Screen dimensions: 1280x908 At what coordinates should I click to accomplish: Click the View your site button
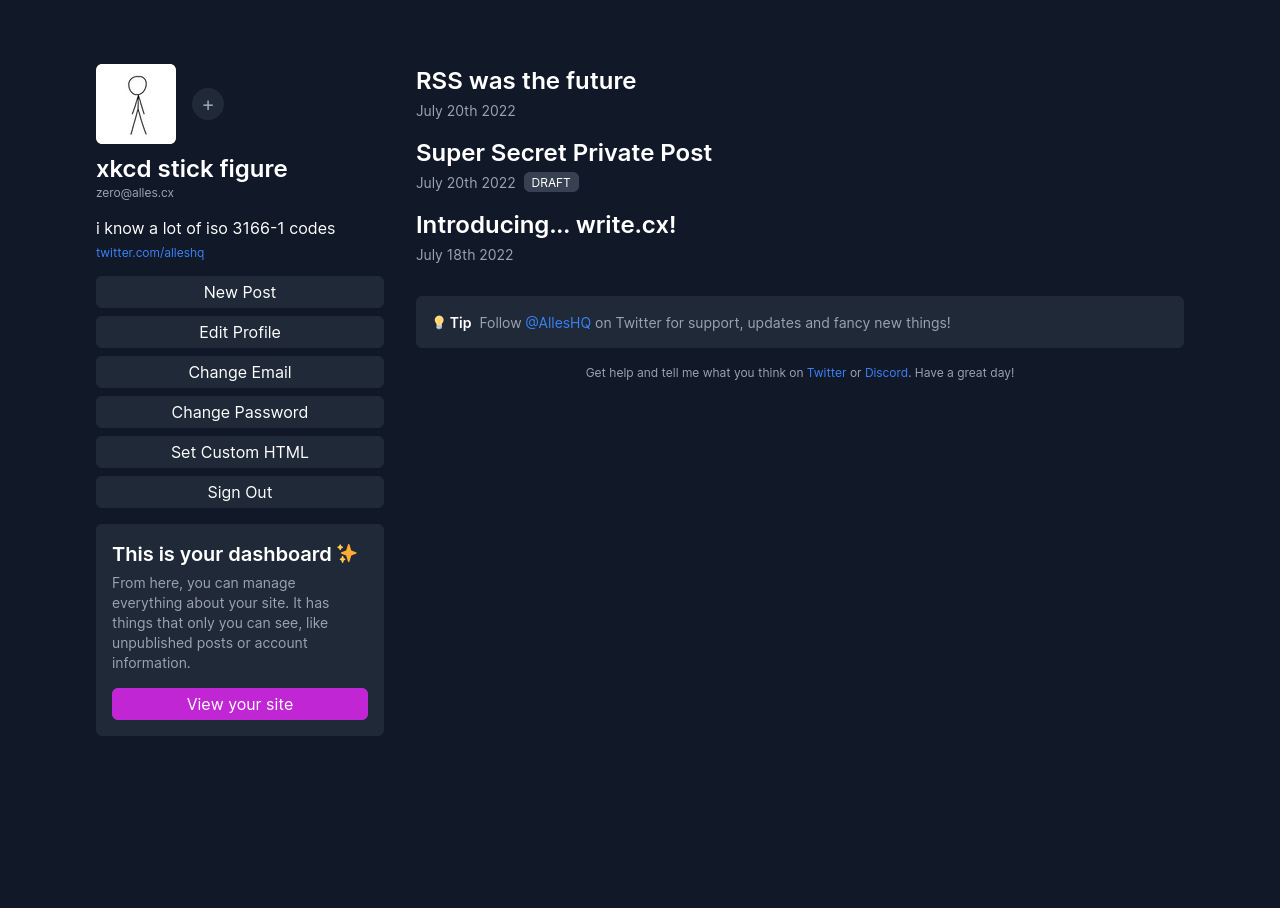[240, 704]
